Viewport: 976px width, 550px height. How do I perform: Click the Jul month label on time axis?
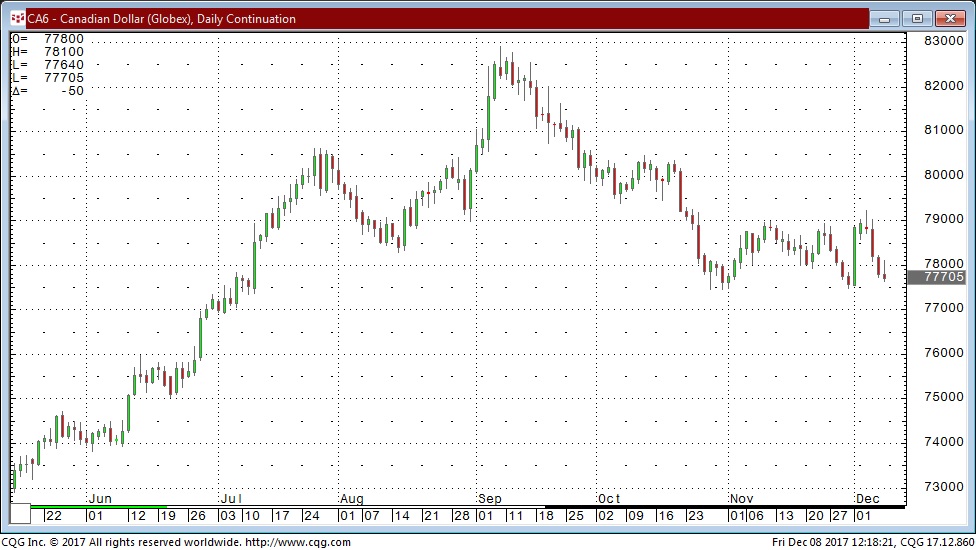point(231,498)
